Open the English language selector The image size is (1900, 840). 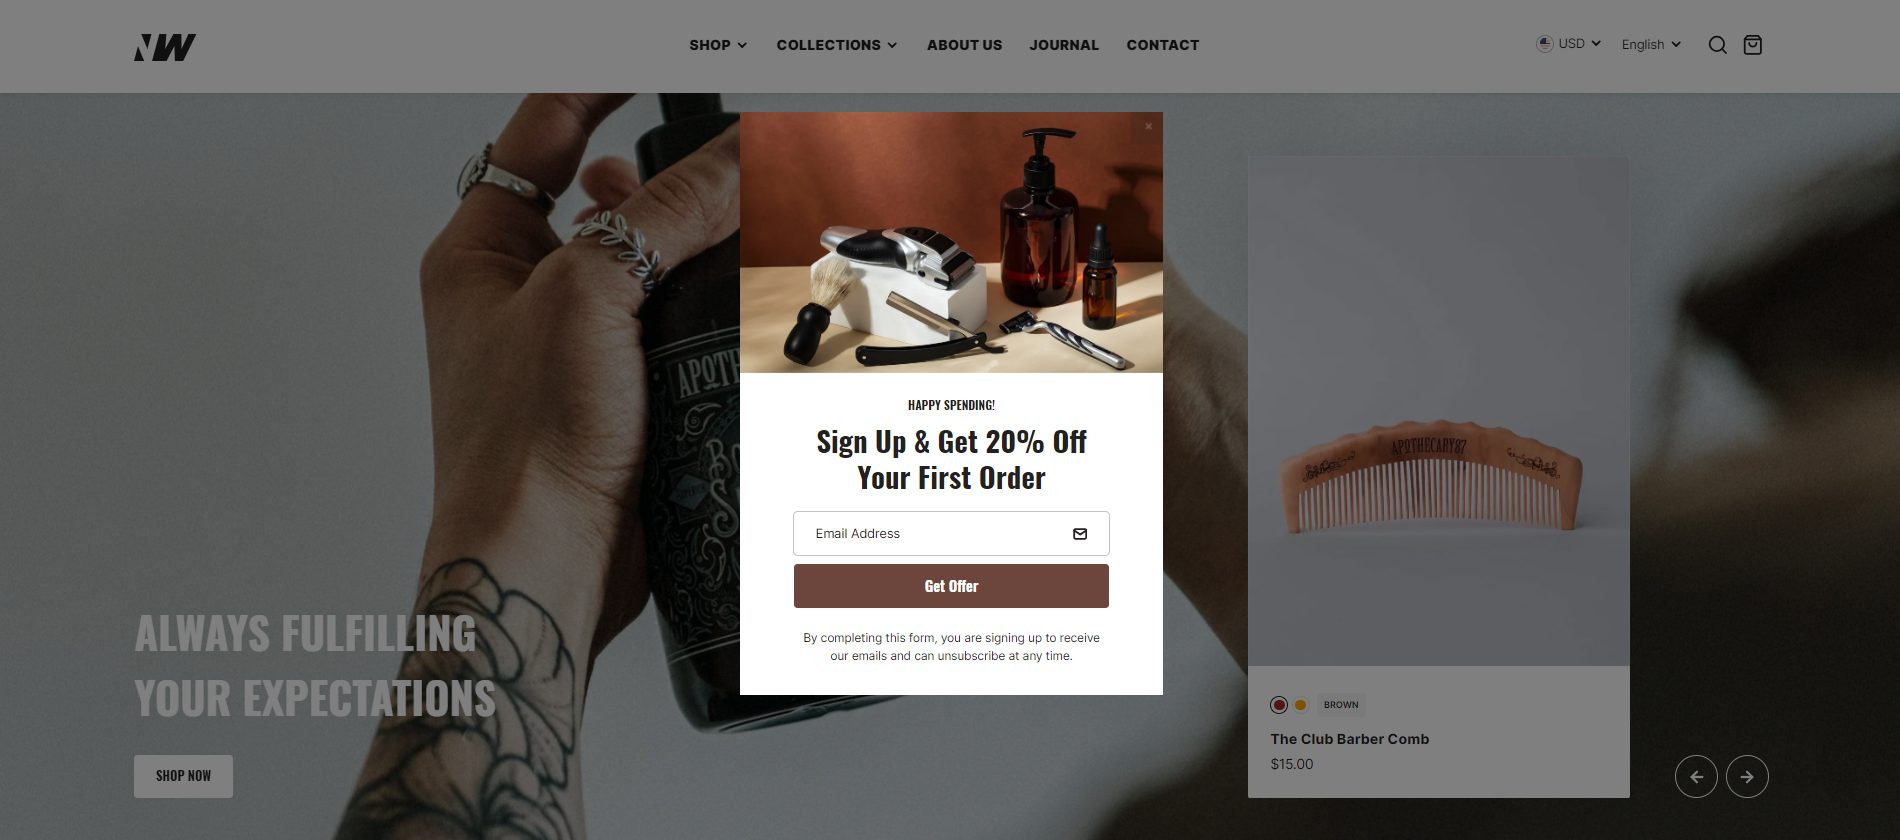(1651, 44)
